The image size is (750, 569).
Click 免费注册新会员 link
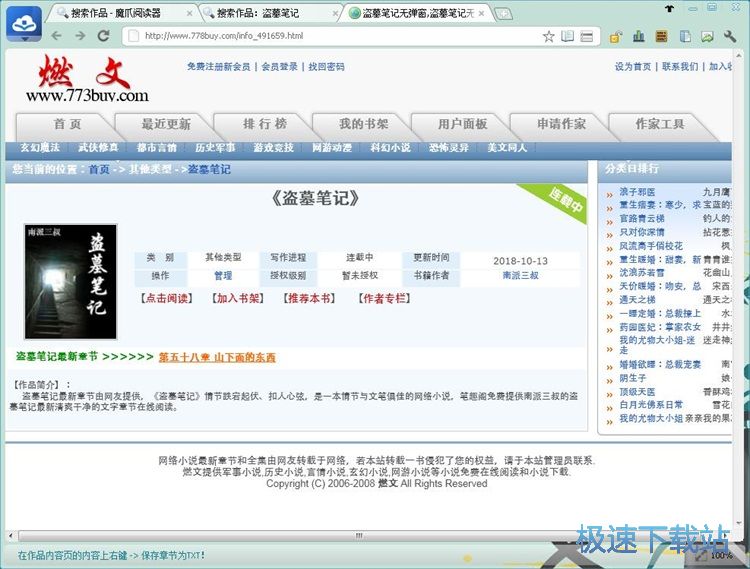tap(219, 67)
